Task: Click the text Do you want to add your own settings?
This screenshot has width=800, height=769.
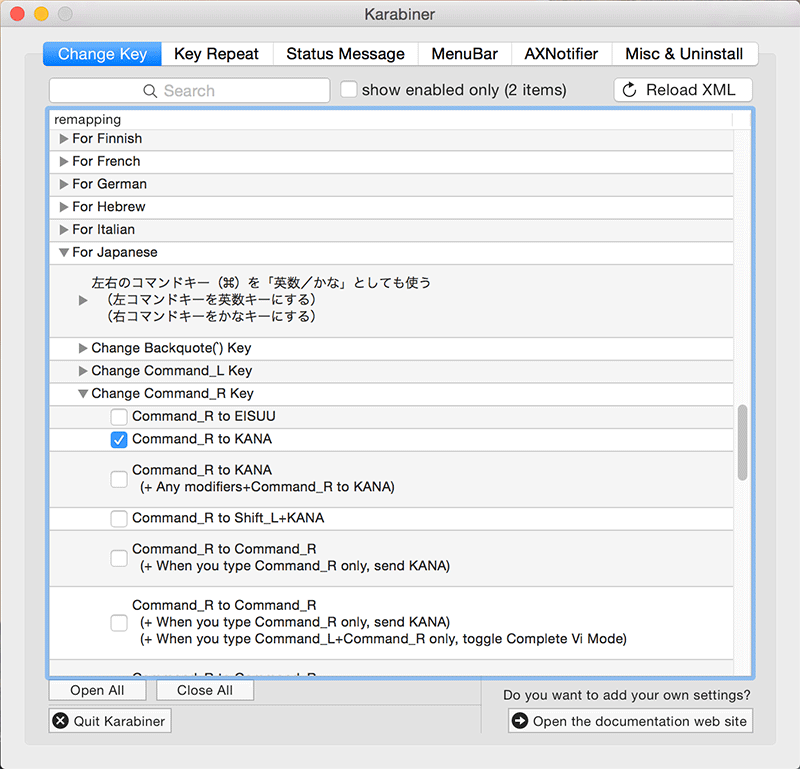Action: (x=627, y=695)
